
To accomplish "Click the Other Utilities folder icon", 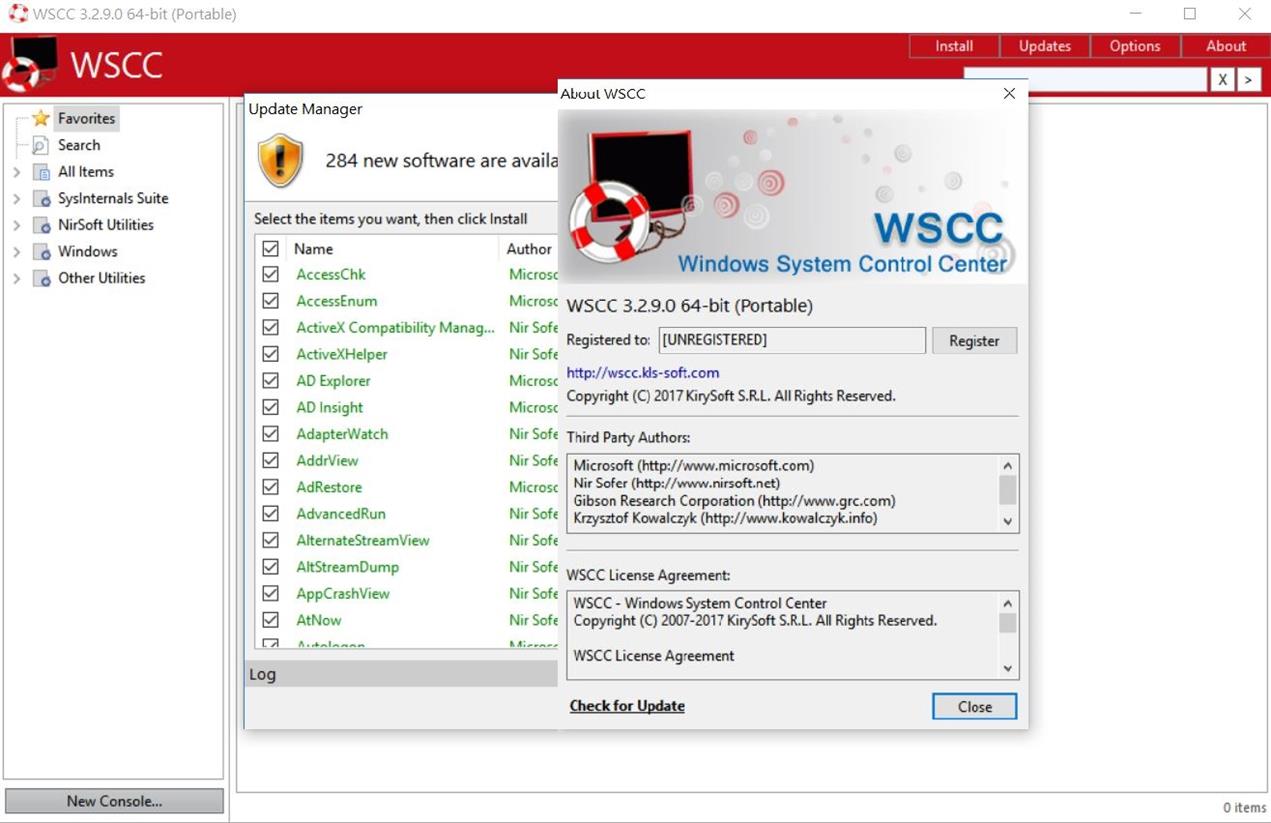I will [41, 278].
